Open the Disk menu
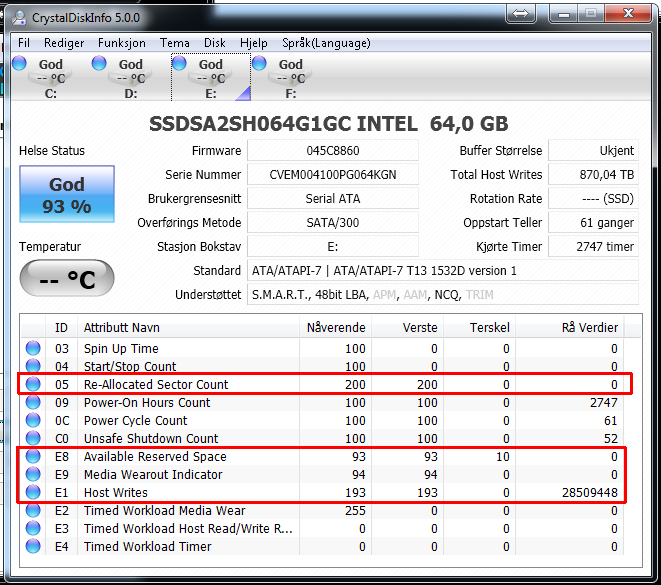Viewport: 661px width, 585px height. pos(215,43)
